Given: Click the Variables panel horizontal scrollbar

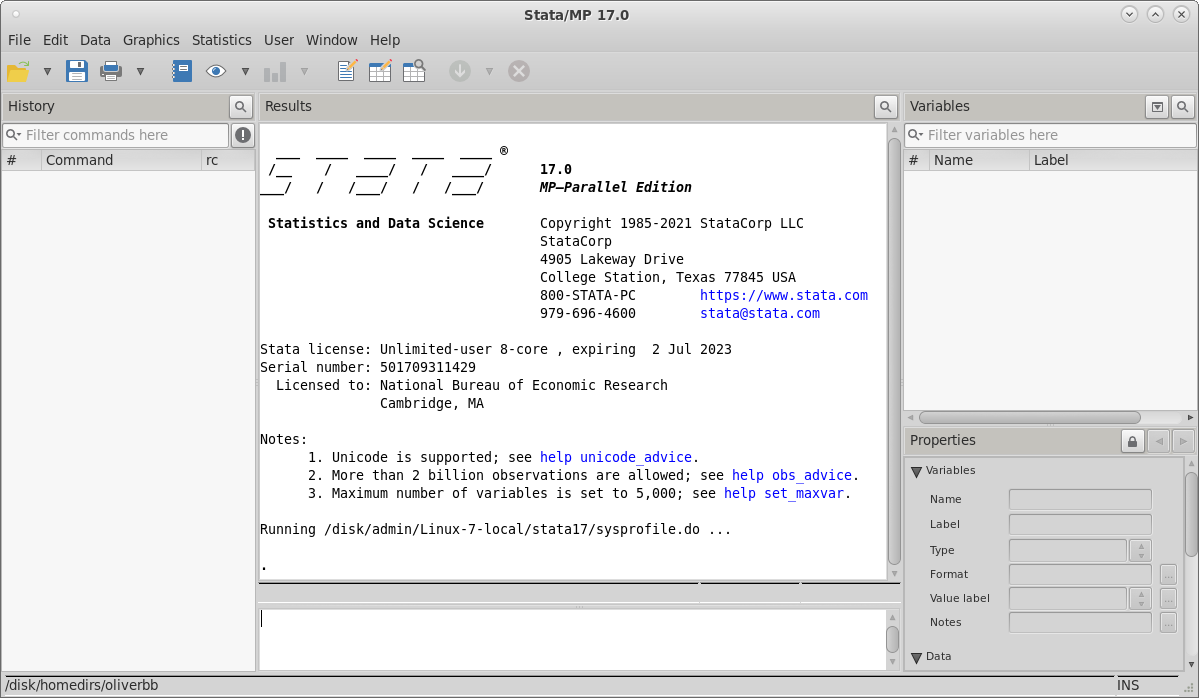Looking at the screenshot, I should pyautogui.click(x=1029, y=418).
